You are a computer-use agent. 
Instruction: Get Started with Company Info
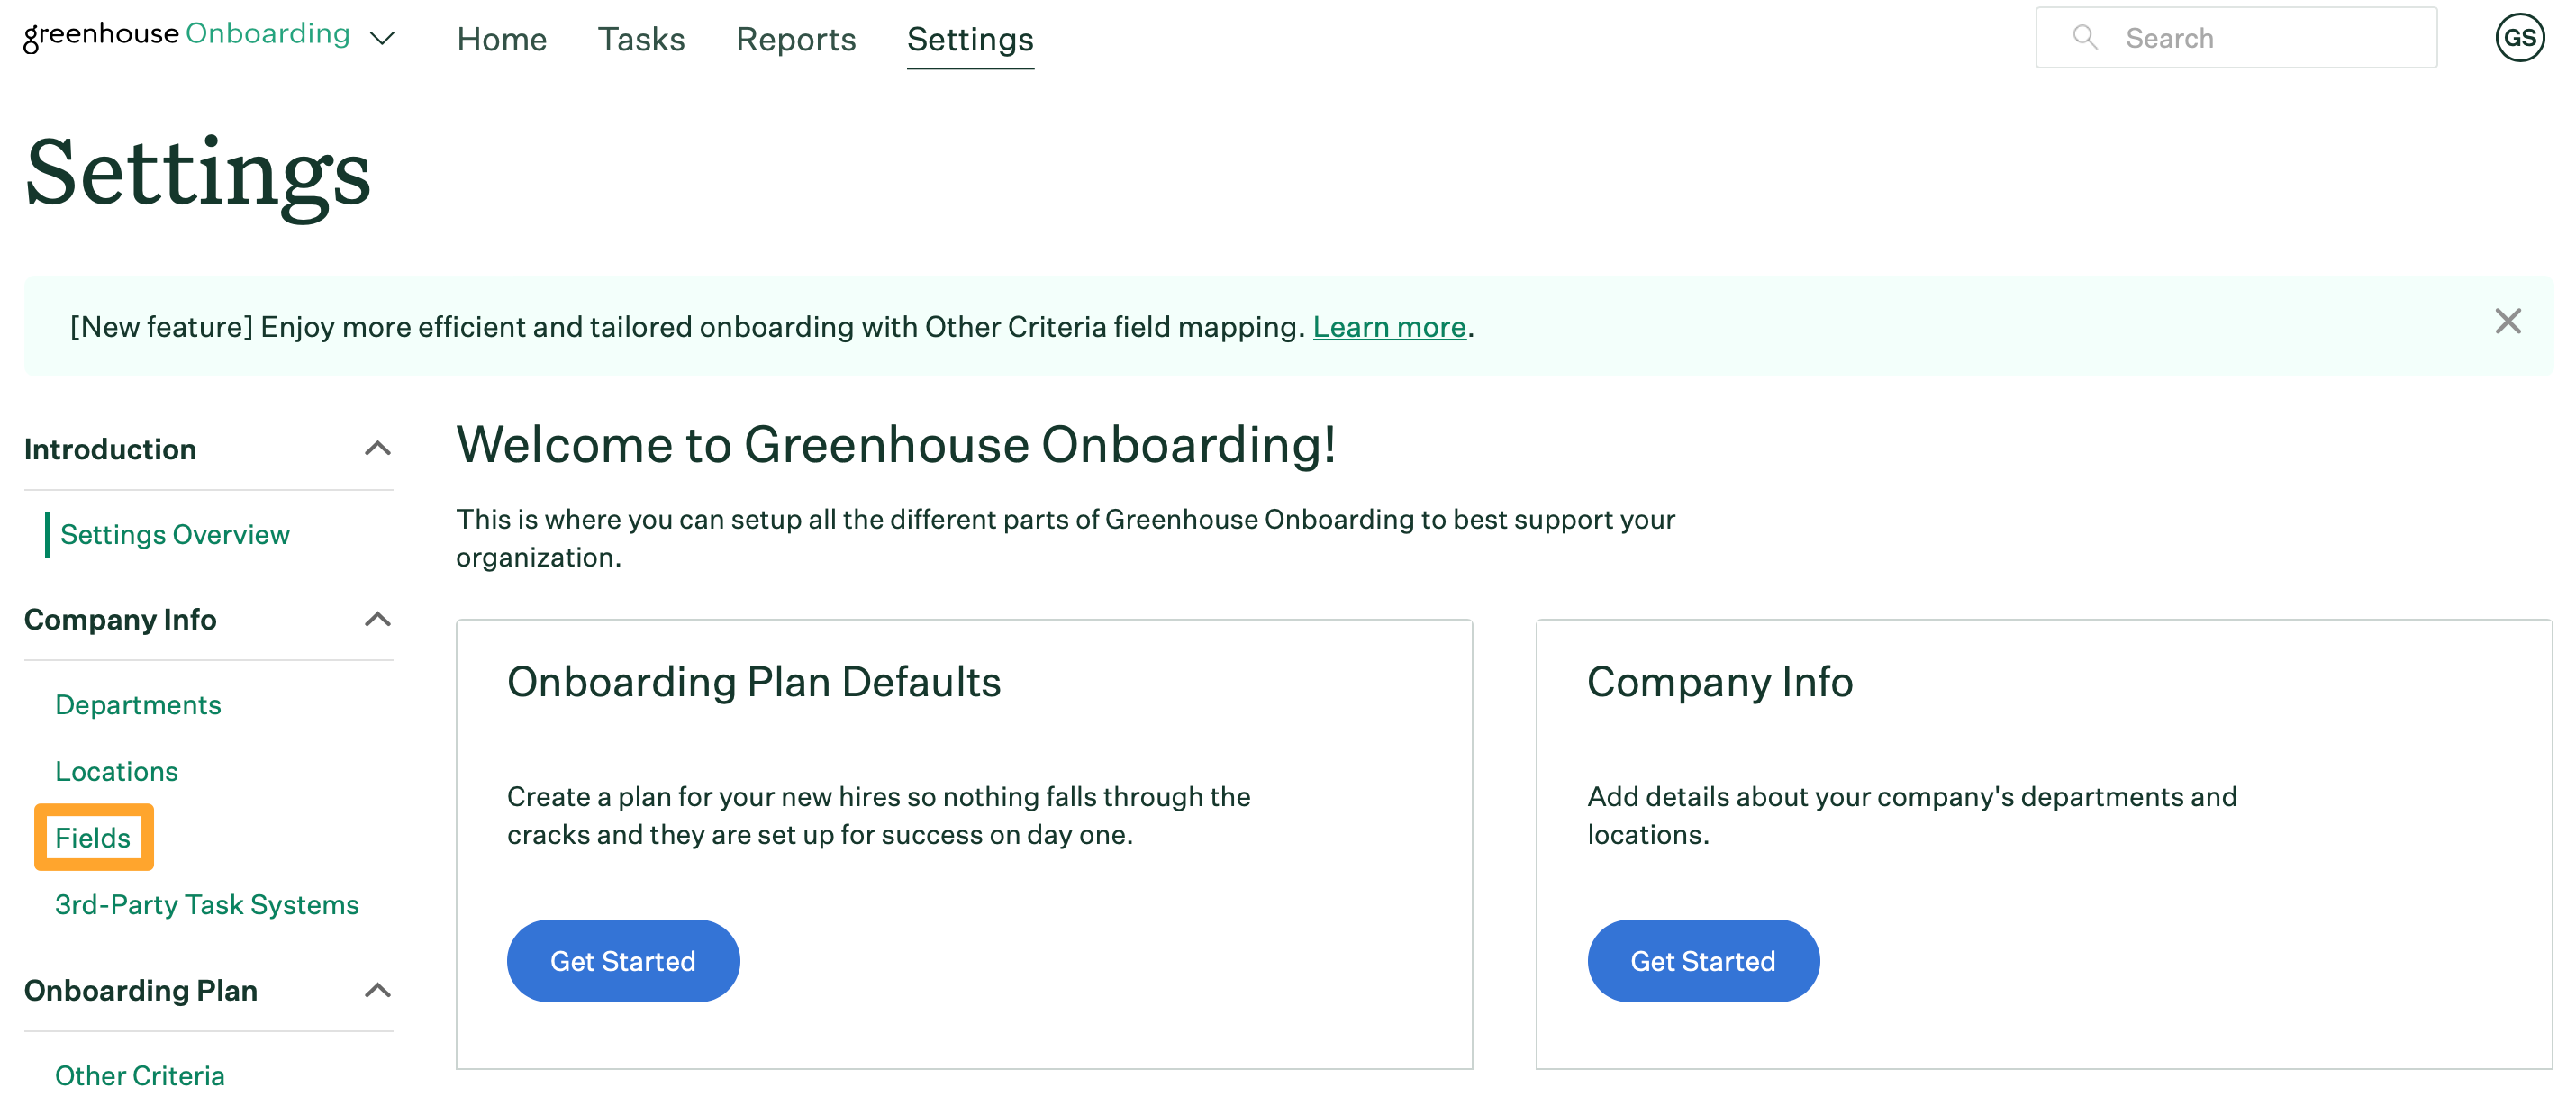1703,961
